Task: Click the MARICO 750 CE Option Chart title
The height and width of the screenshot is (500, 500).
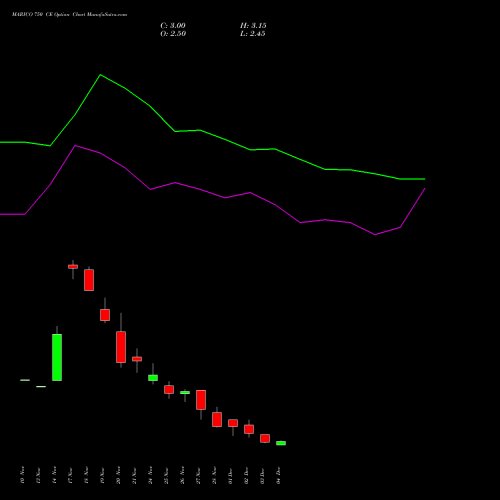Action: pos(69,15)
